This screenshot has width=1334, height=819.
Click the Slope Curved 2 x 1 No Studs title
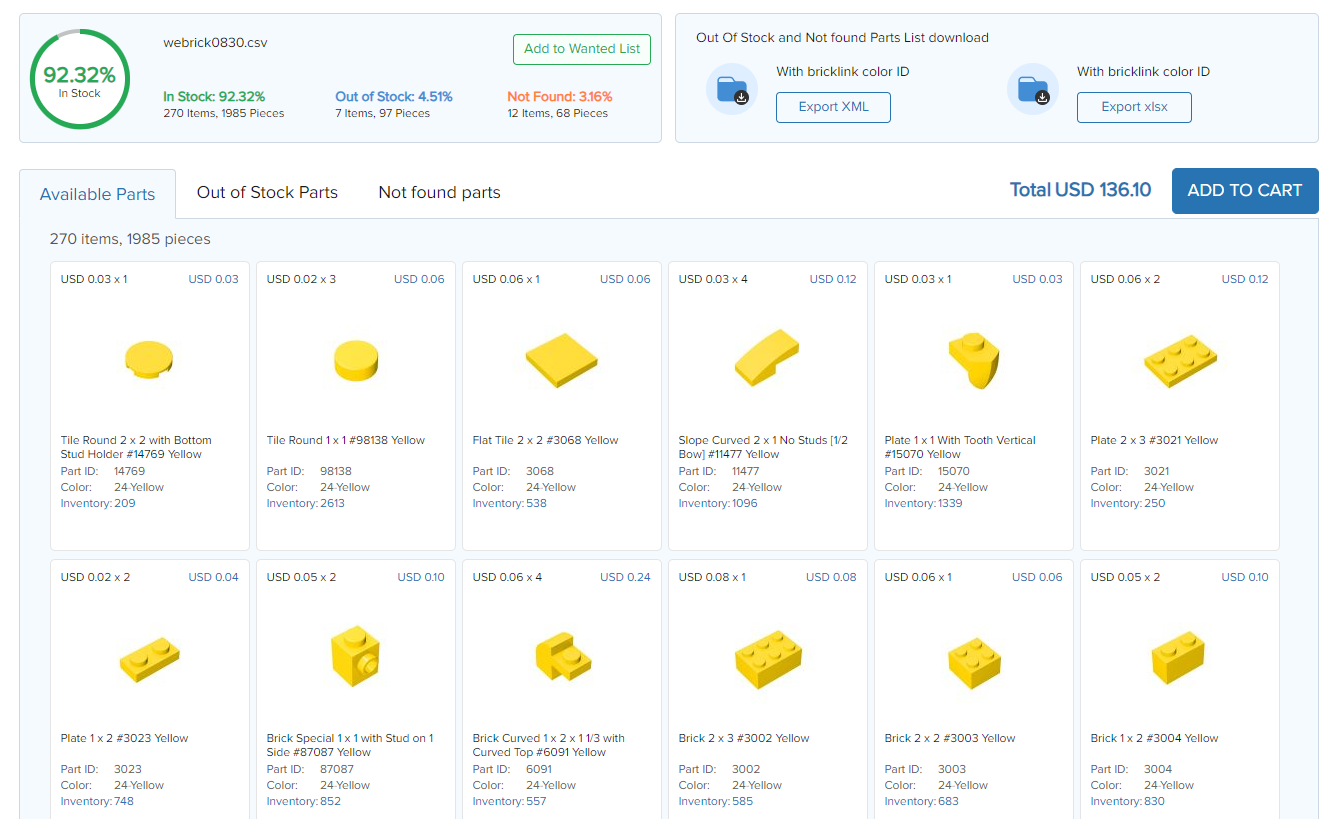pyautogui.click(x=761, y=447)
